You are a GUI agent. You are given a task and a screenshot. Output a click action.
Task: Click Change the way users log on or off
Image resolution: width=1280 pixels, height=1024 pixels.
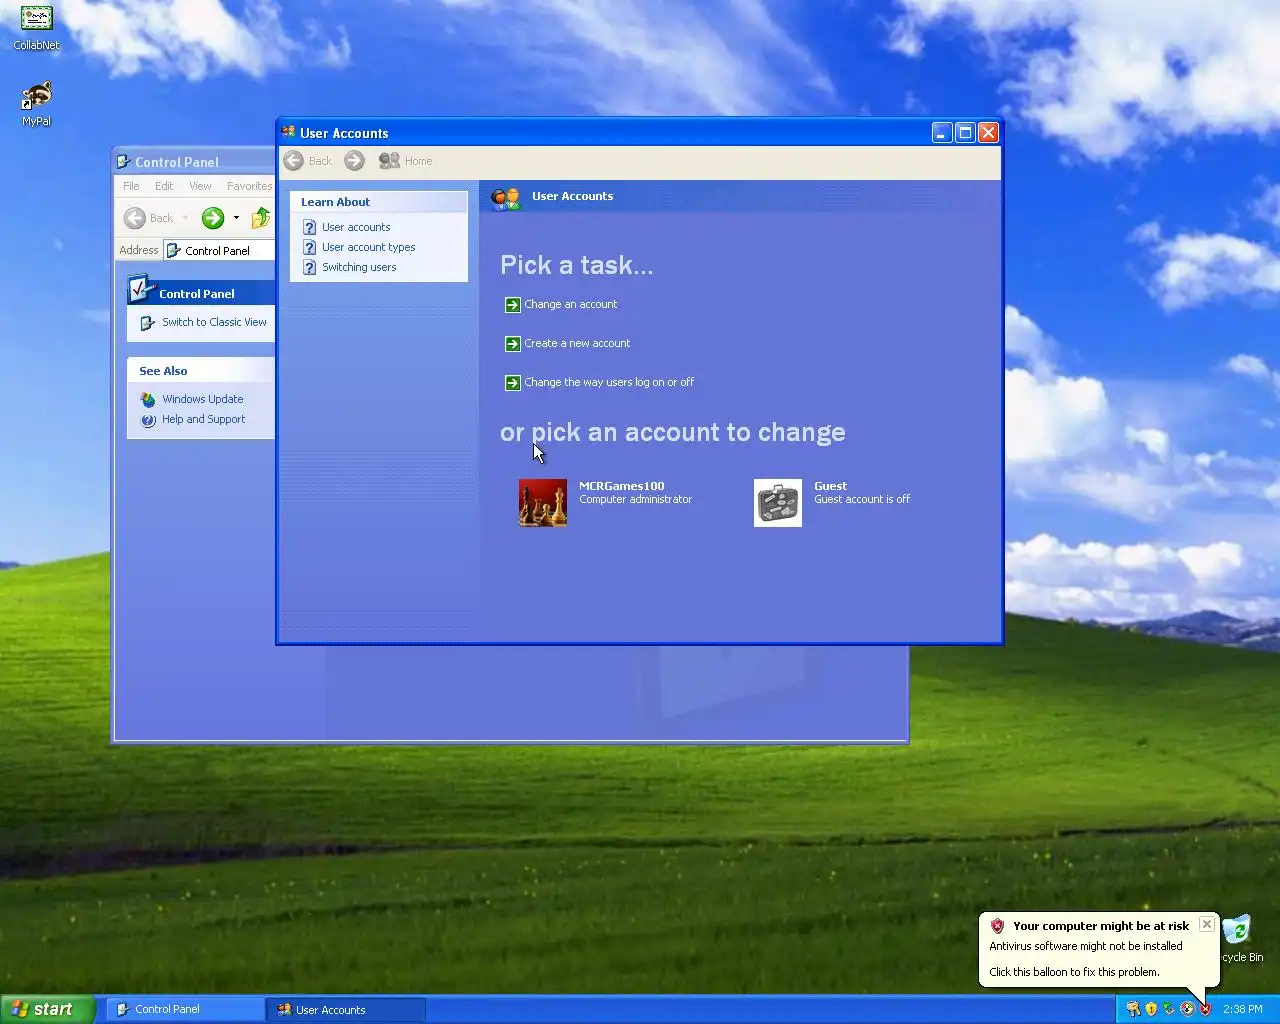pyautogui.click(x=608, y=382)
